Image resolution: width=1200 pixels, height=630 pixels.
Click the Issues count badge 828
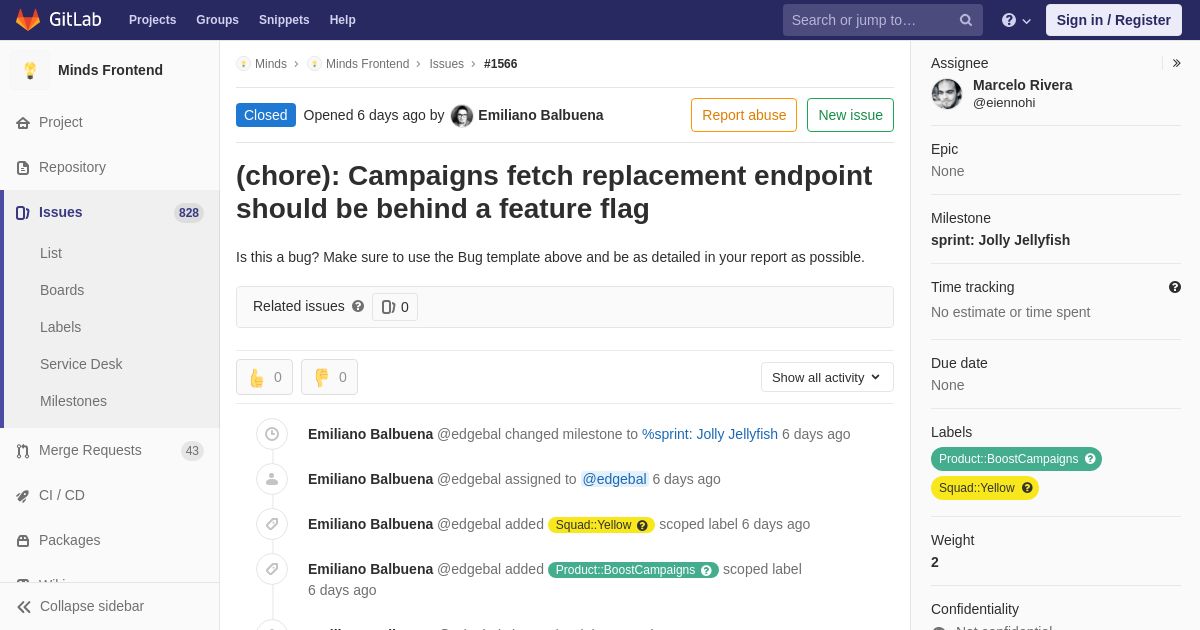189,213
